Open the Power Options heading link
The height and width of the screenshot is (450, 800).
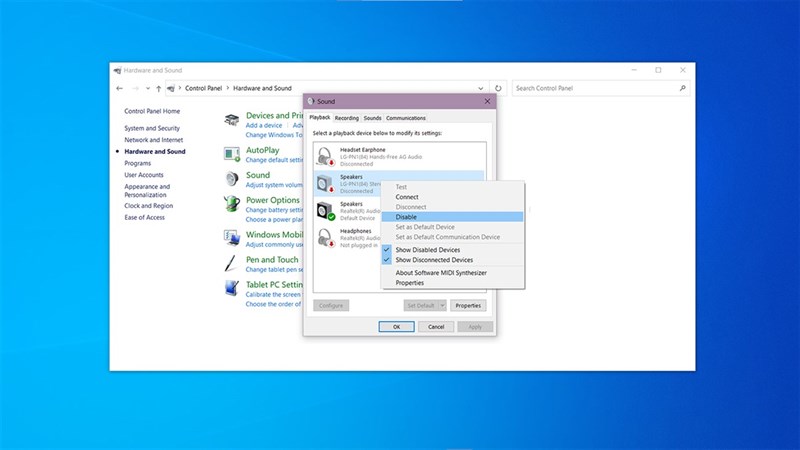click(x=273, y=200)
